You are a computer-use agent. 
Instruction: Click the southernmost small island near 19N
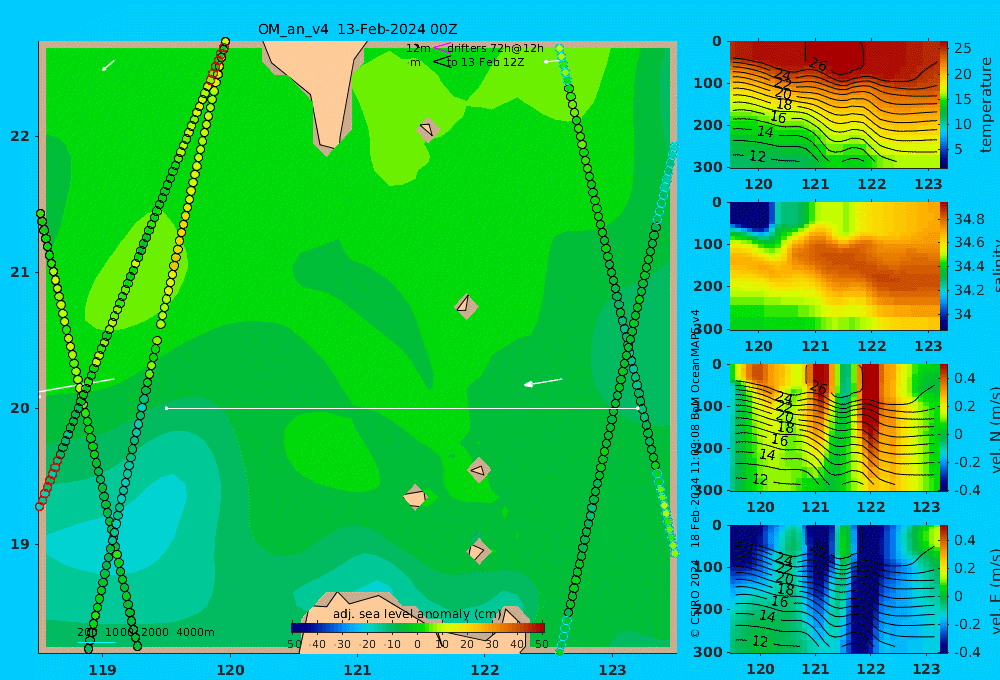coord(478,551)
